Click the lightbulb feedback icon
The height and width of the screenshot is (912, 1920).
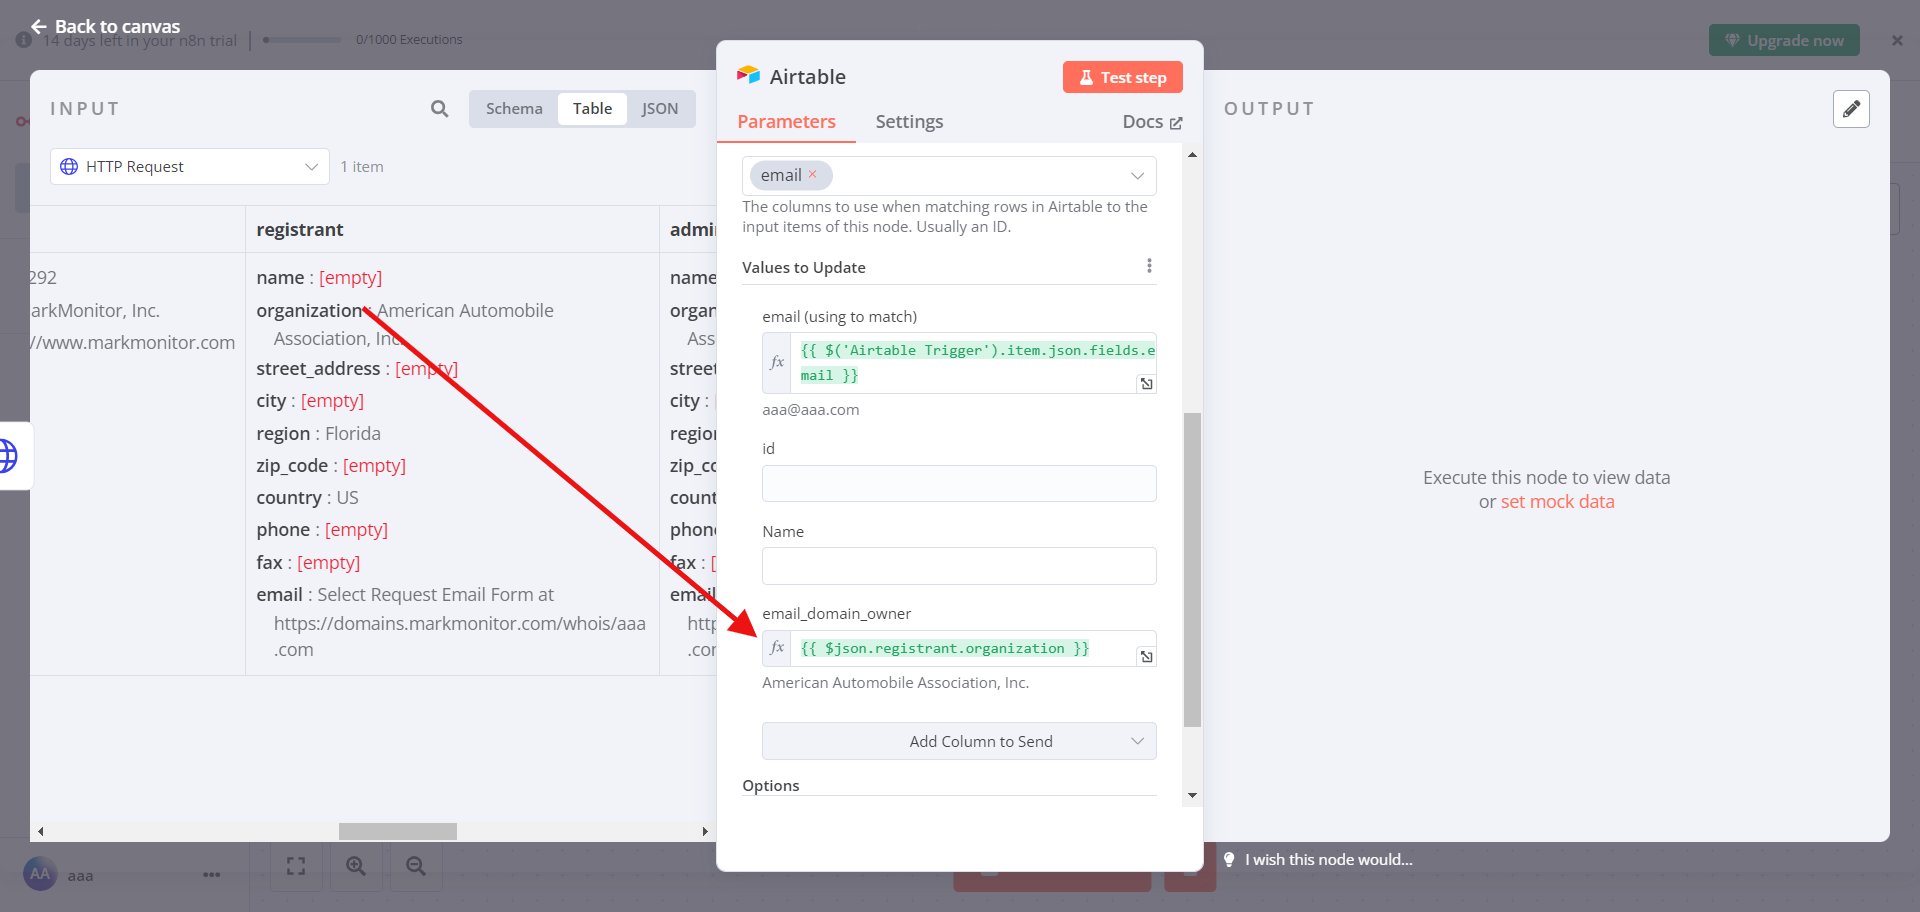click(1229, 859)
